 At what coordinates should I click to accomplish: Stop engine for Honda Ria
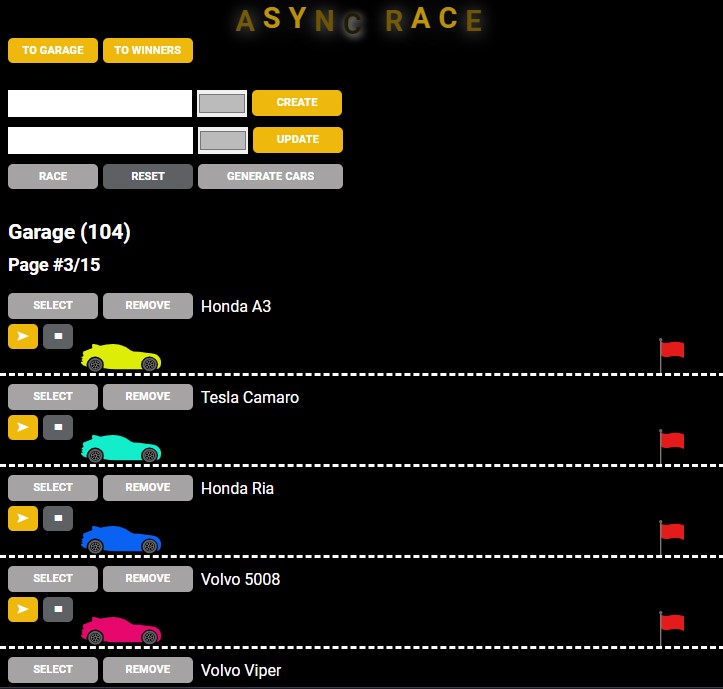point(58,518)
